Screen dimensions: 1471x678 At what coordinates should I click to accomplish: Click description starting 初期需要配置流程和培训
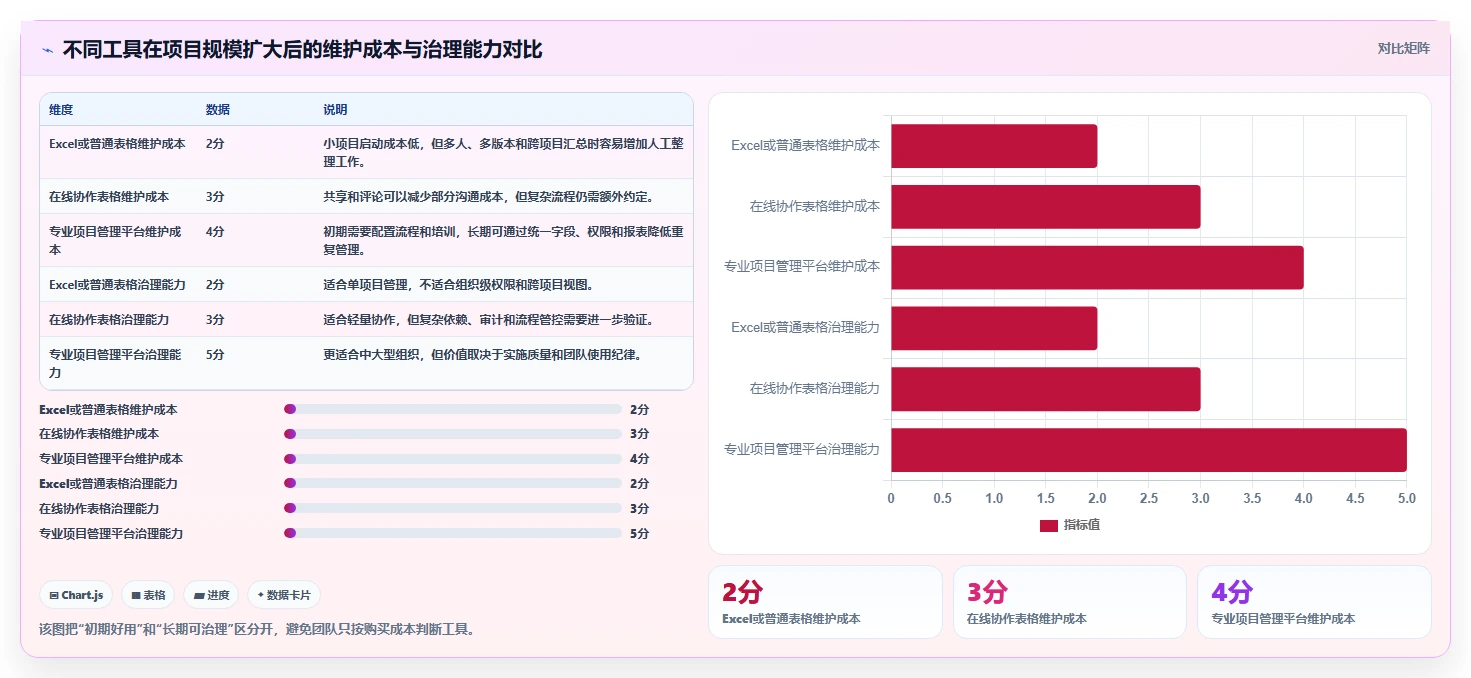click(503, 240)
